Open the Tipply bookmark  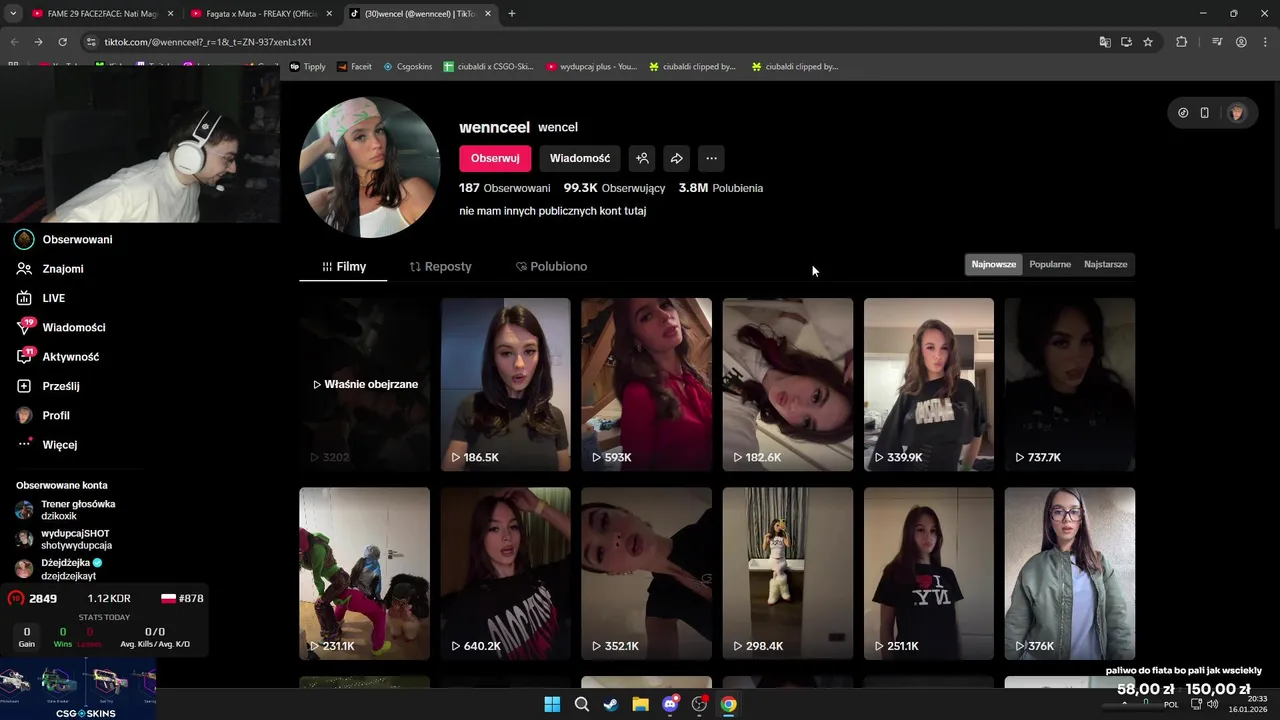tap(308, 67)
